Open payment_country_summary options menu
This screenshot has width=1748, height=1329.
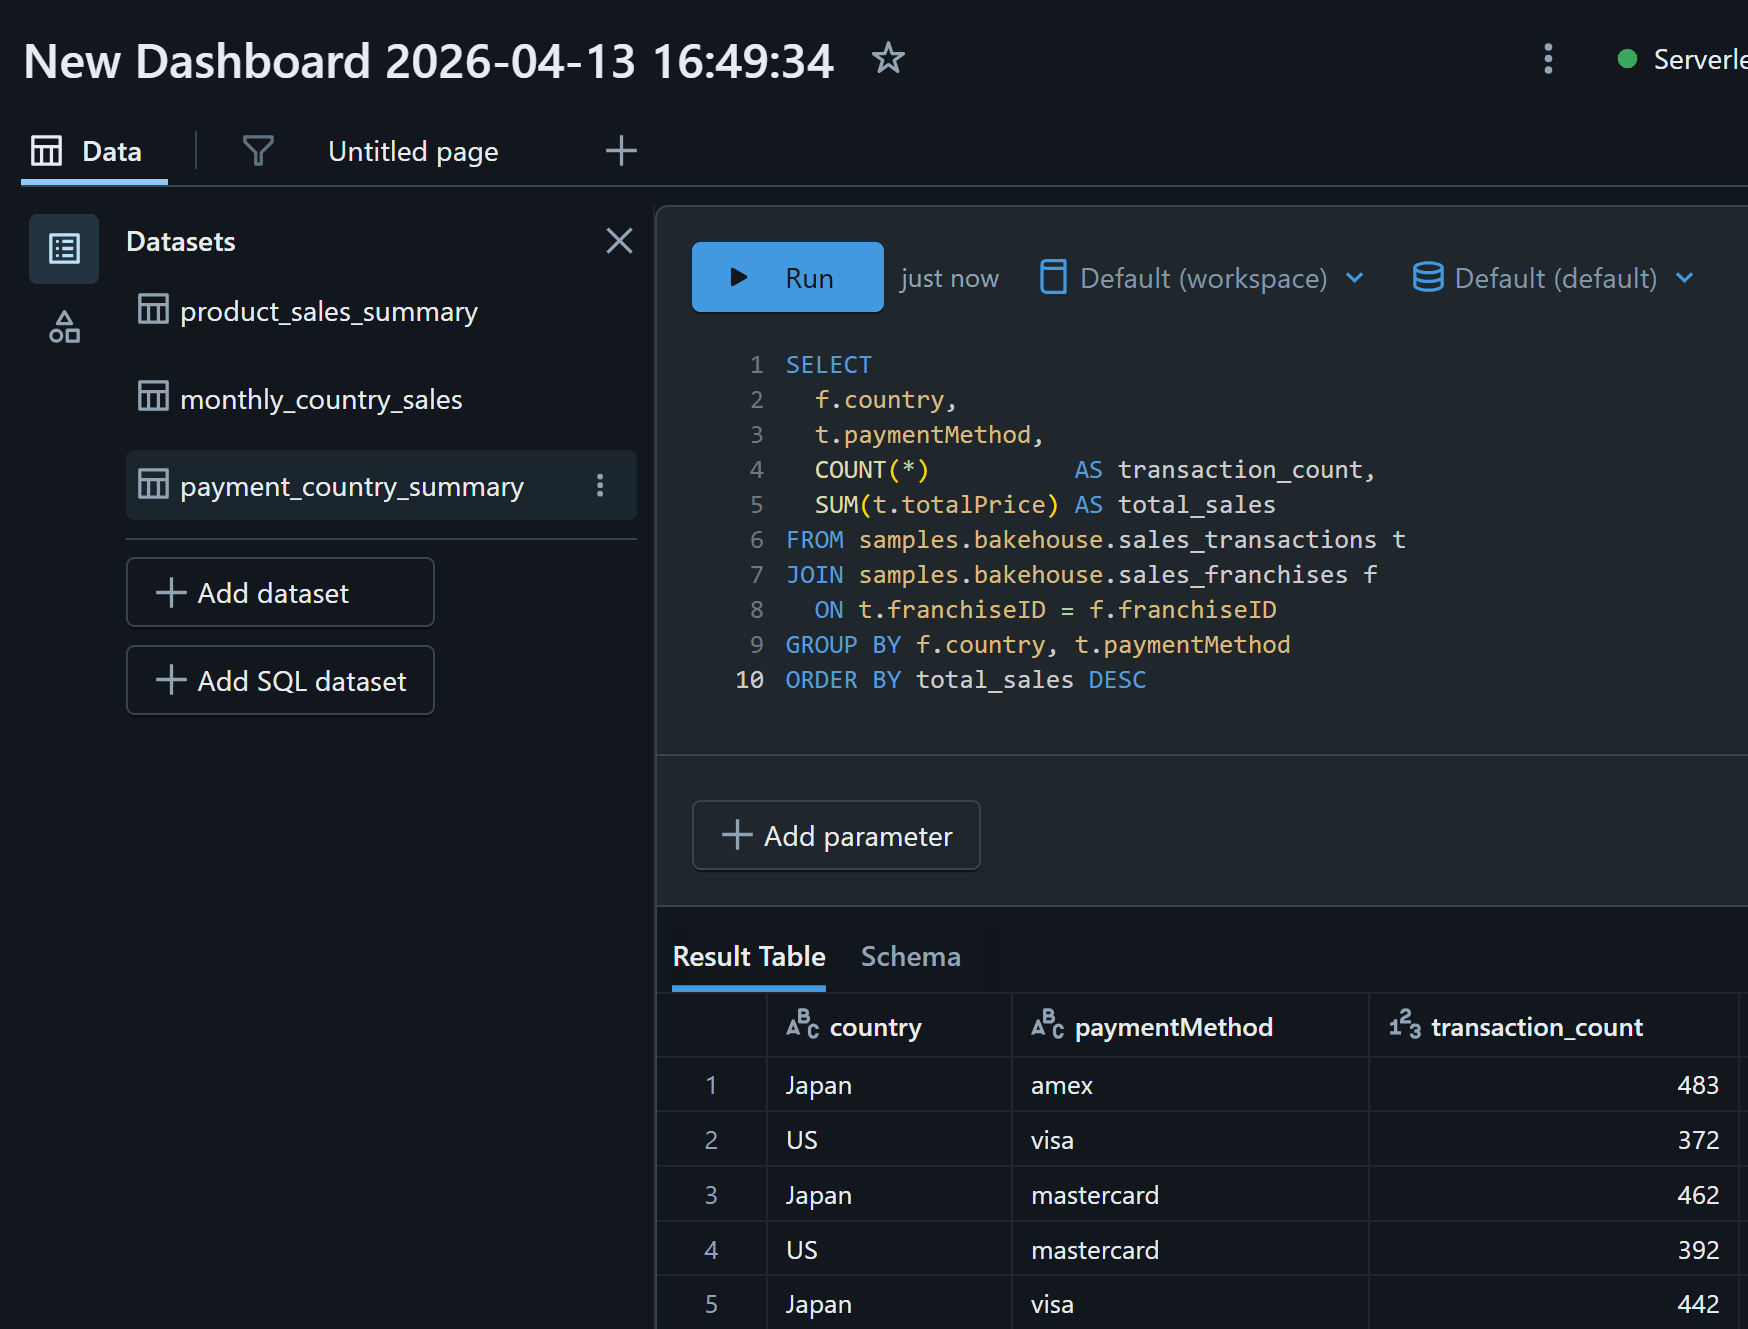point(600,486)
